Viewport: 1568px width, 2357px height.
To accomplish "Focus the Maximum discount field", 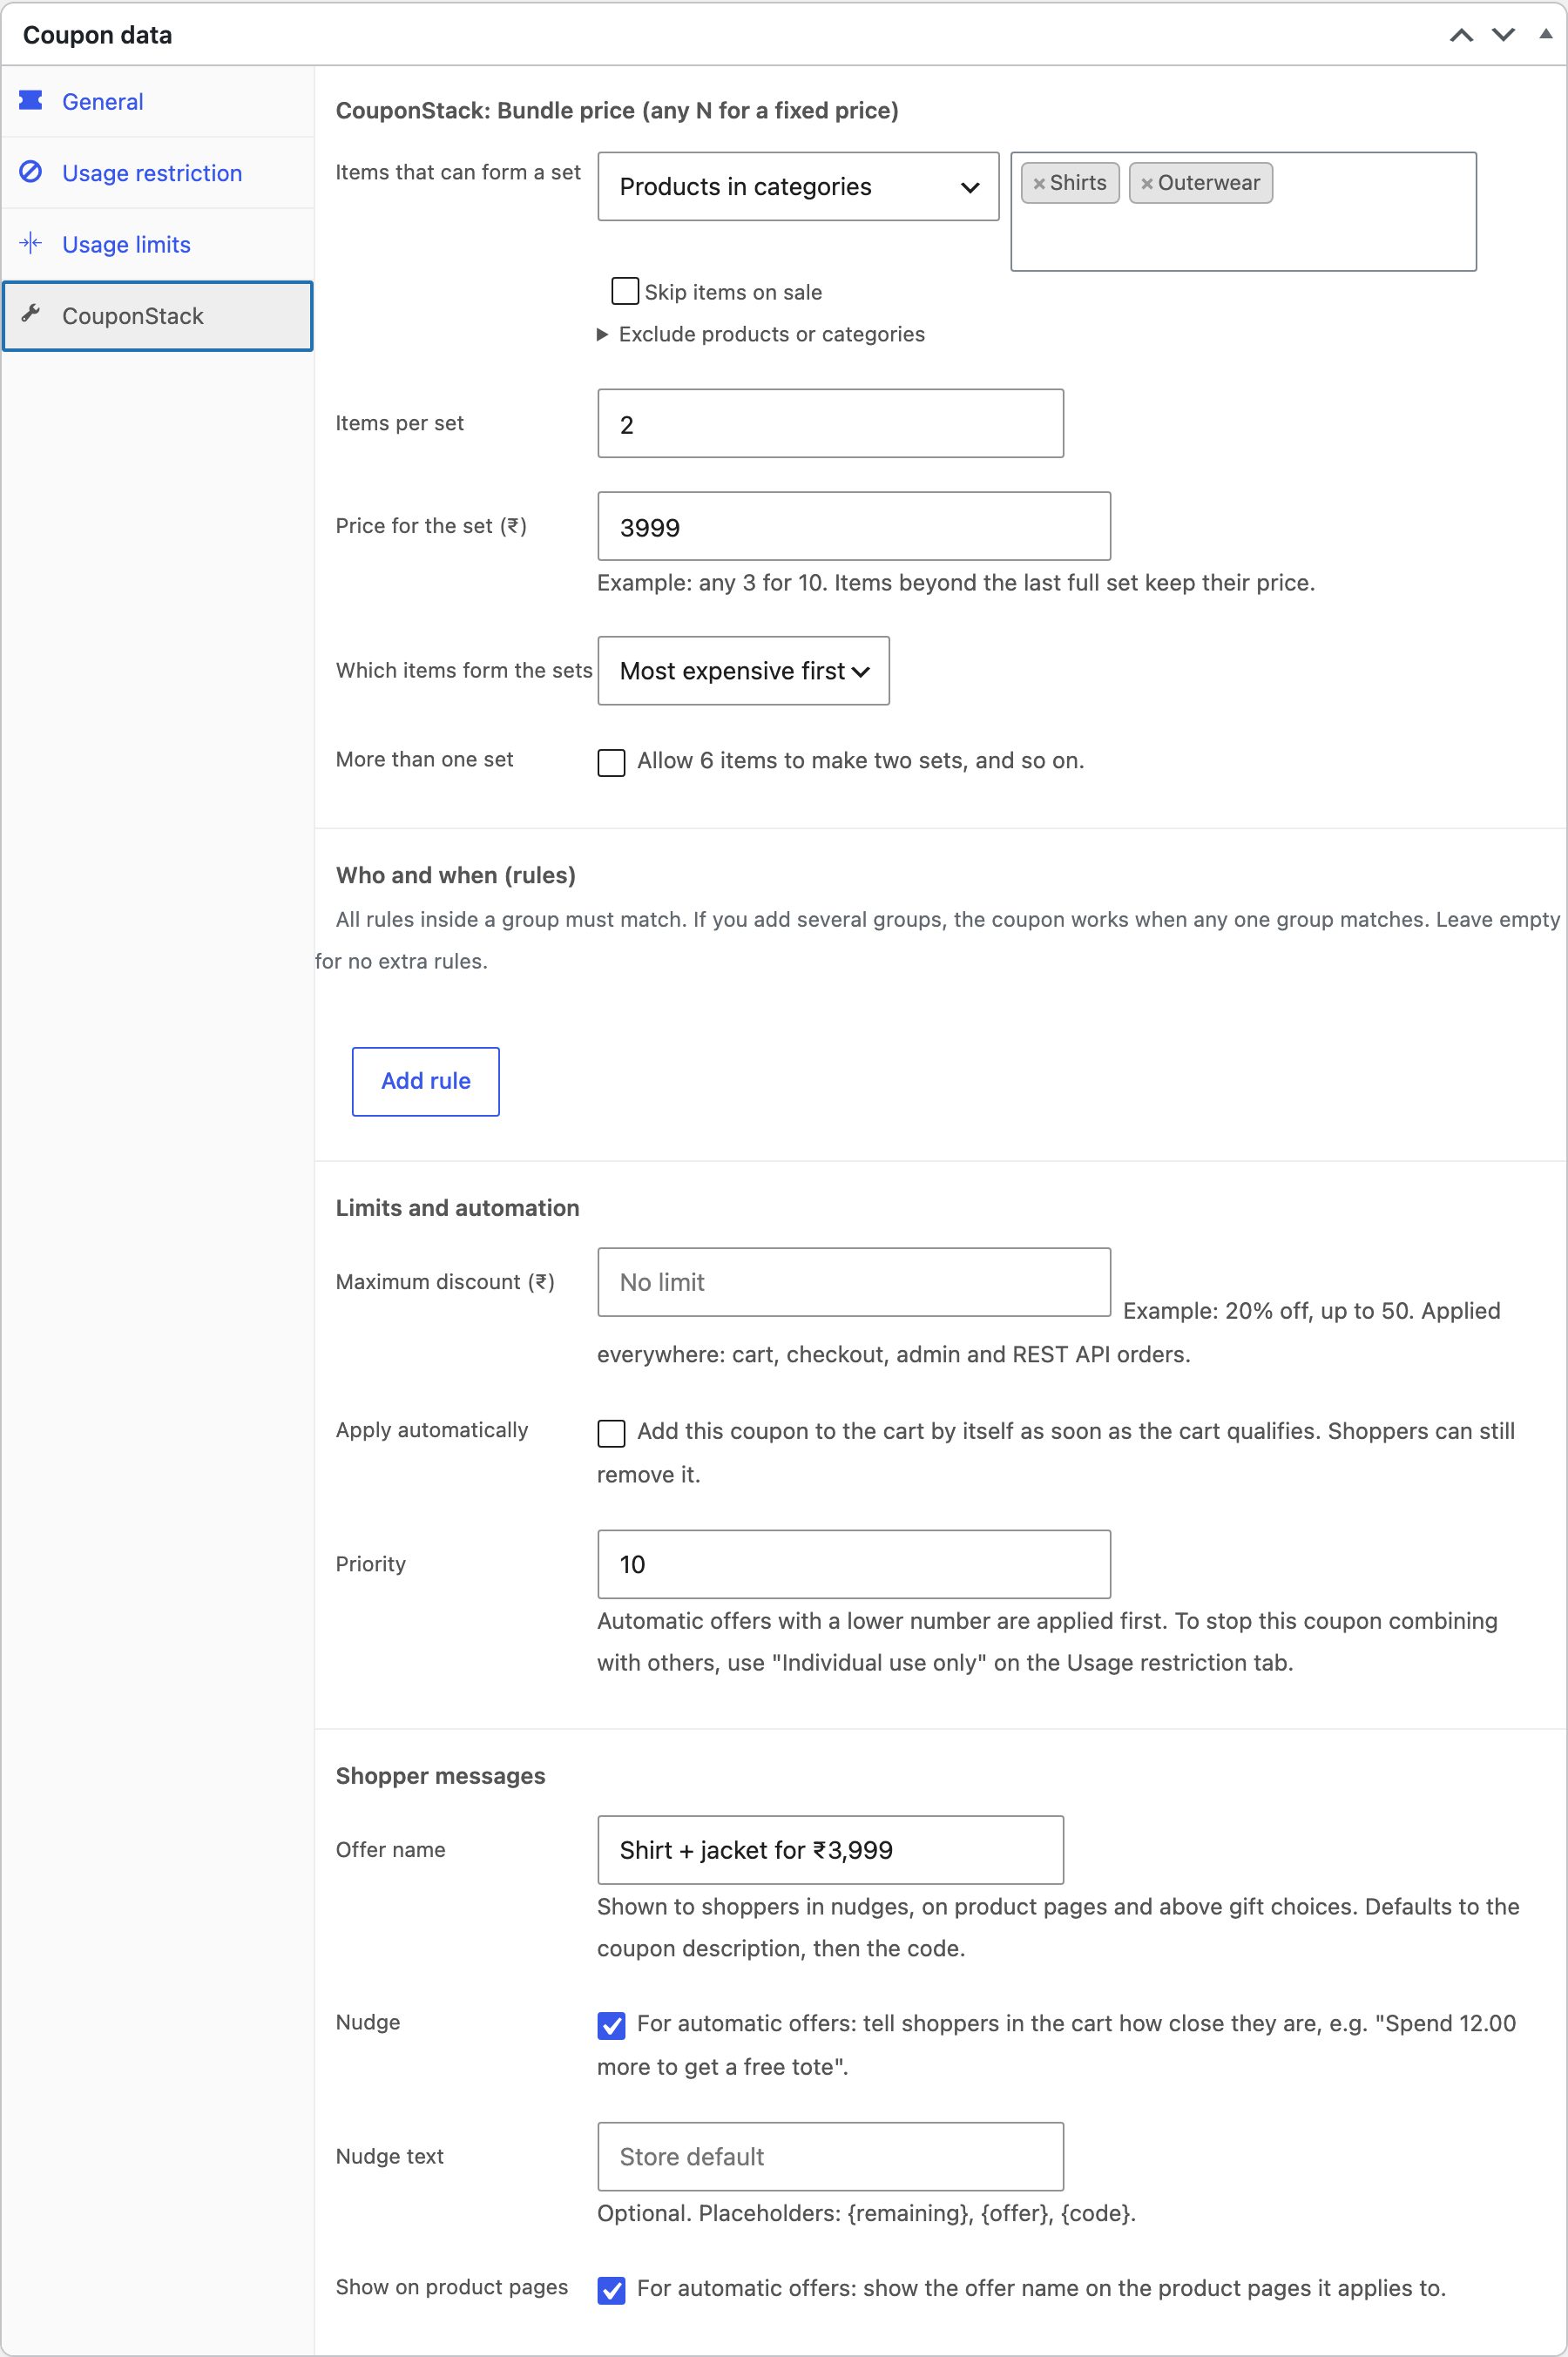I will [854, 1282].
